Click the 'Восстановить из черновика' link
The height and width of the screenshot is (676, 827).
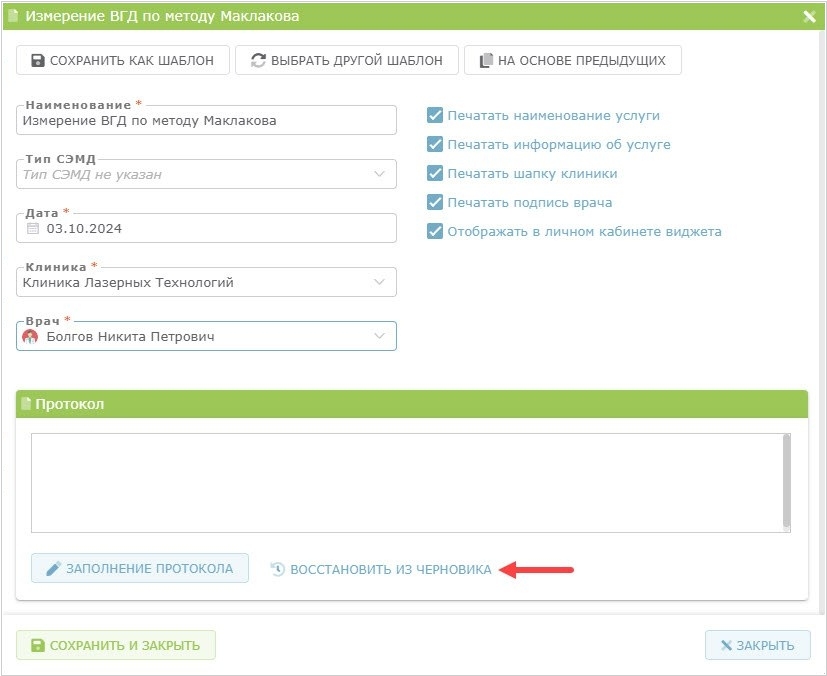point(391,569)
